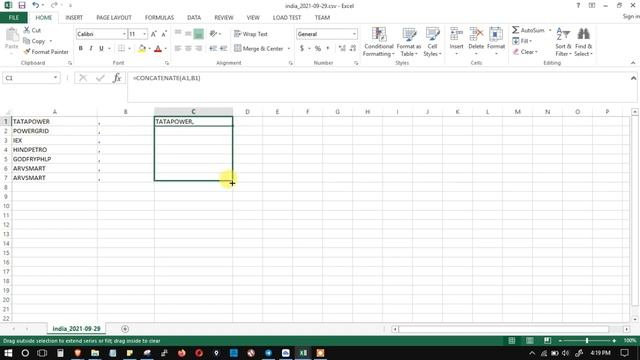The width and height of the screenshot is (640, 360).
Task: Decrease font size
Action: 164,34
